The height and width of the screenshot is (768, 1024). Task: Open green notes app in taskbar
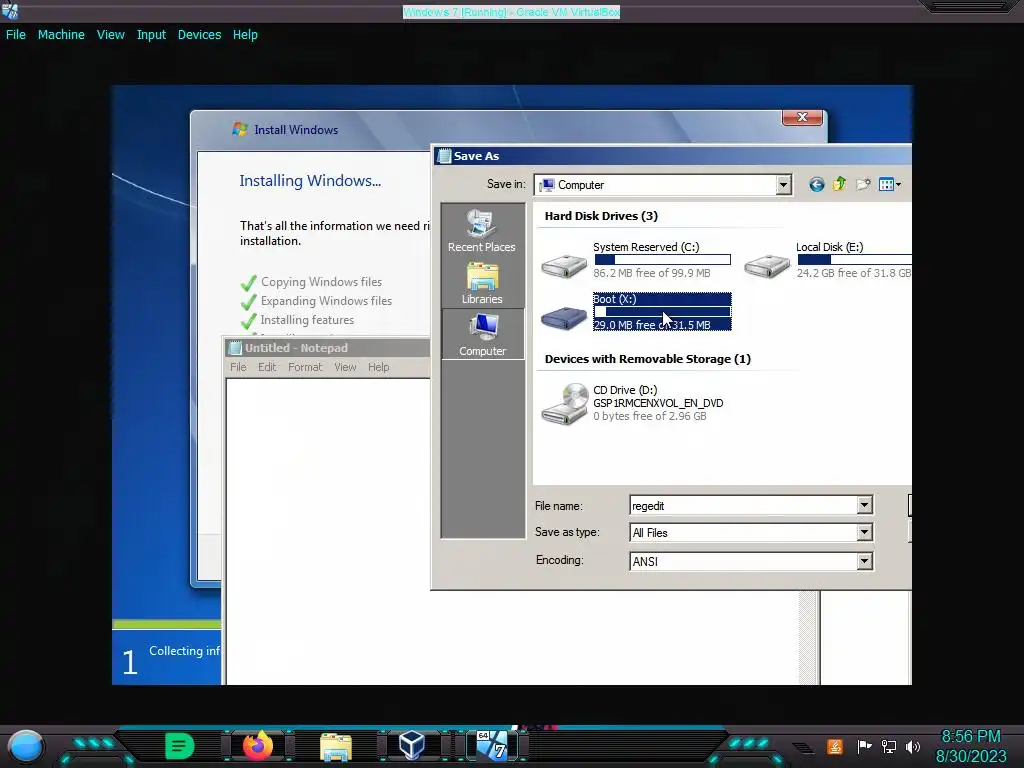[x=180, y=746]
